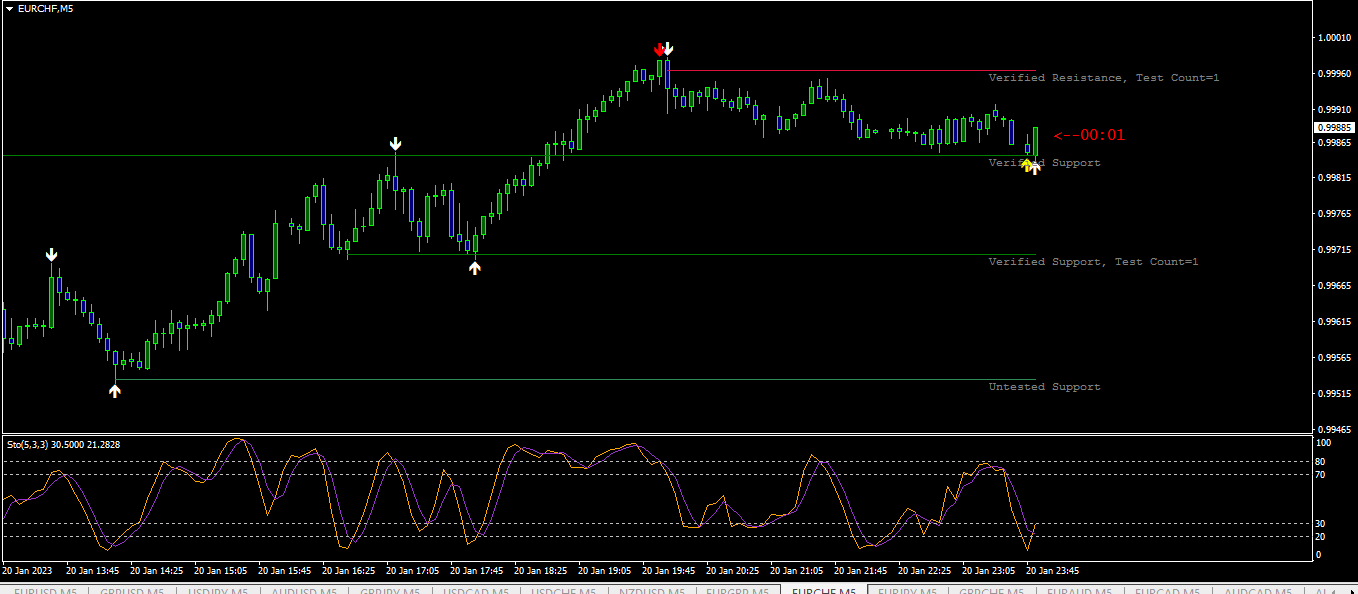Select the 'Verified Support, Test Count=1' label

1093,262
